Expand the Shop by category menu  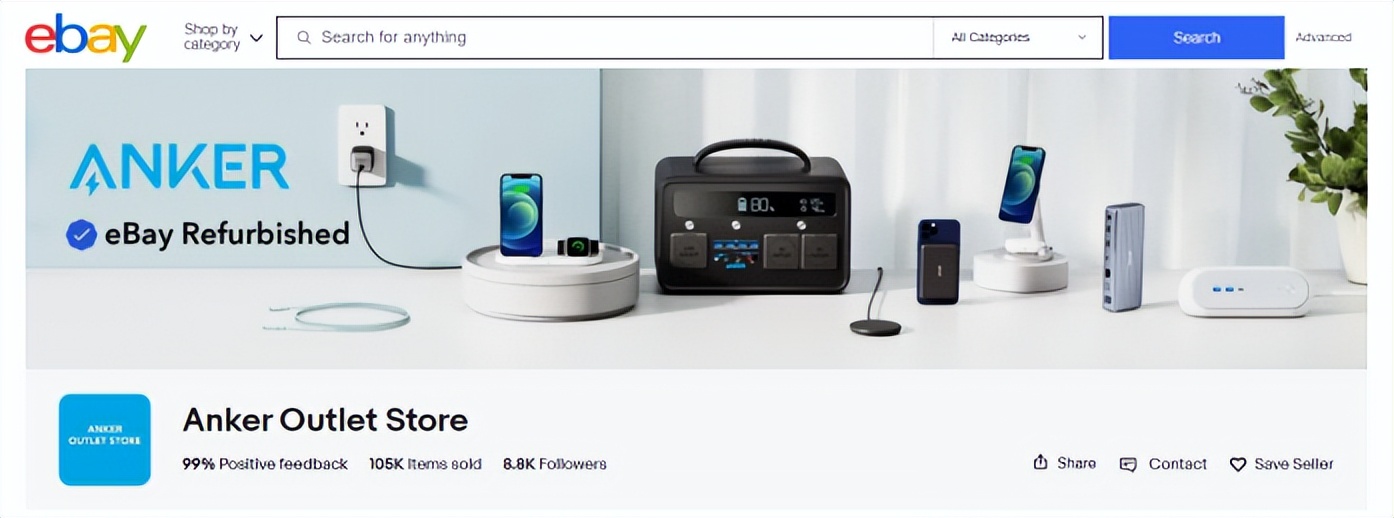[223, 37]
